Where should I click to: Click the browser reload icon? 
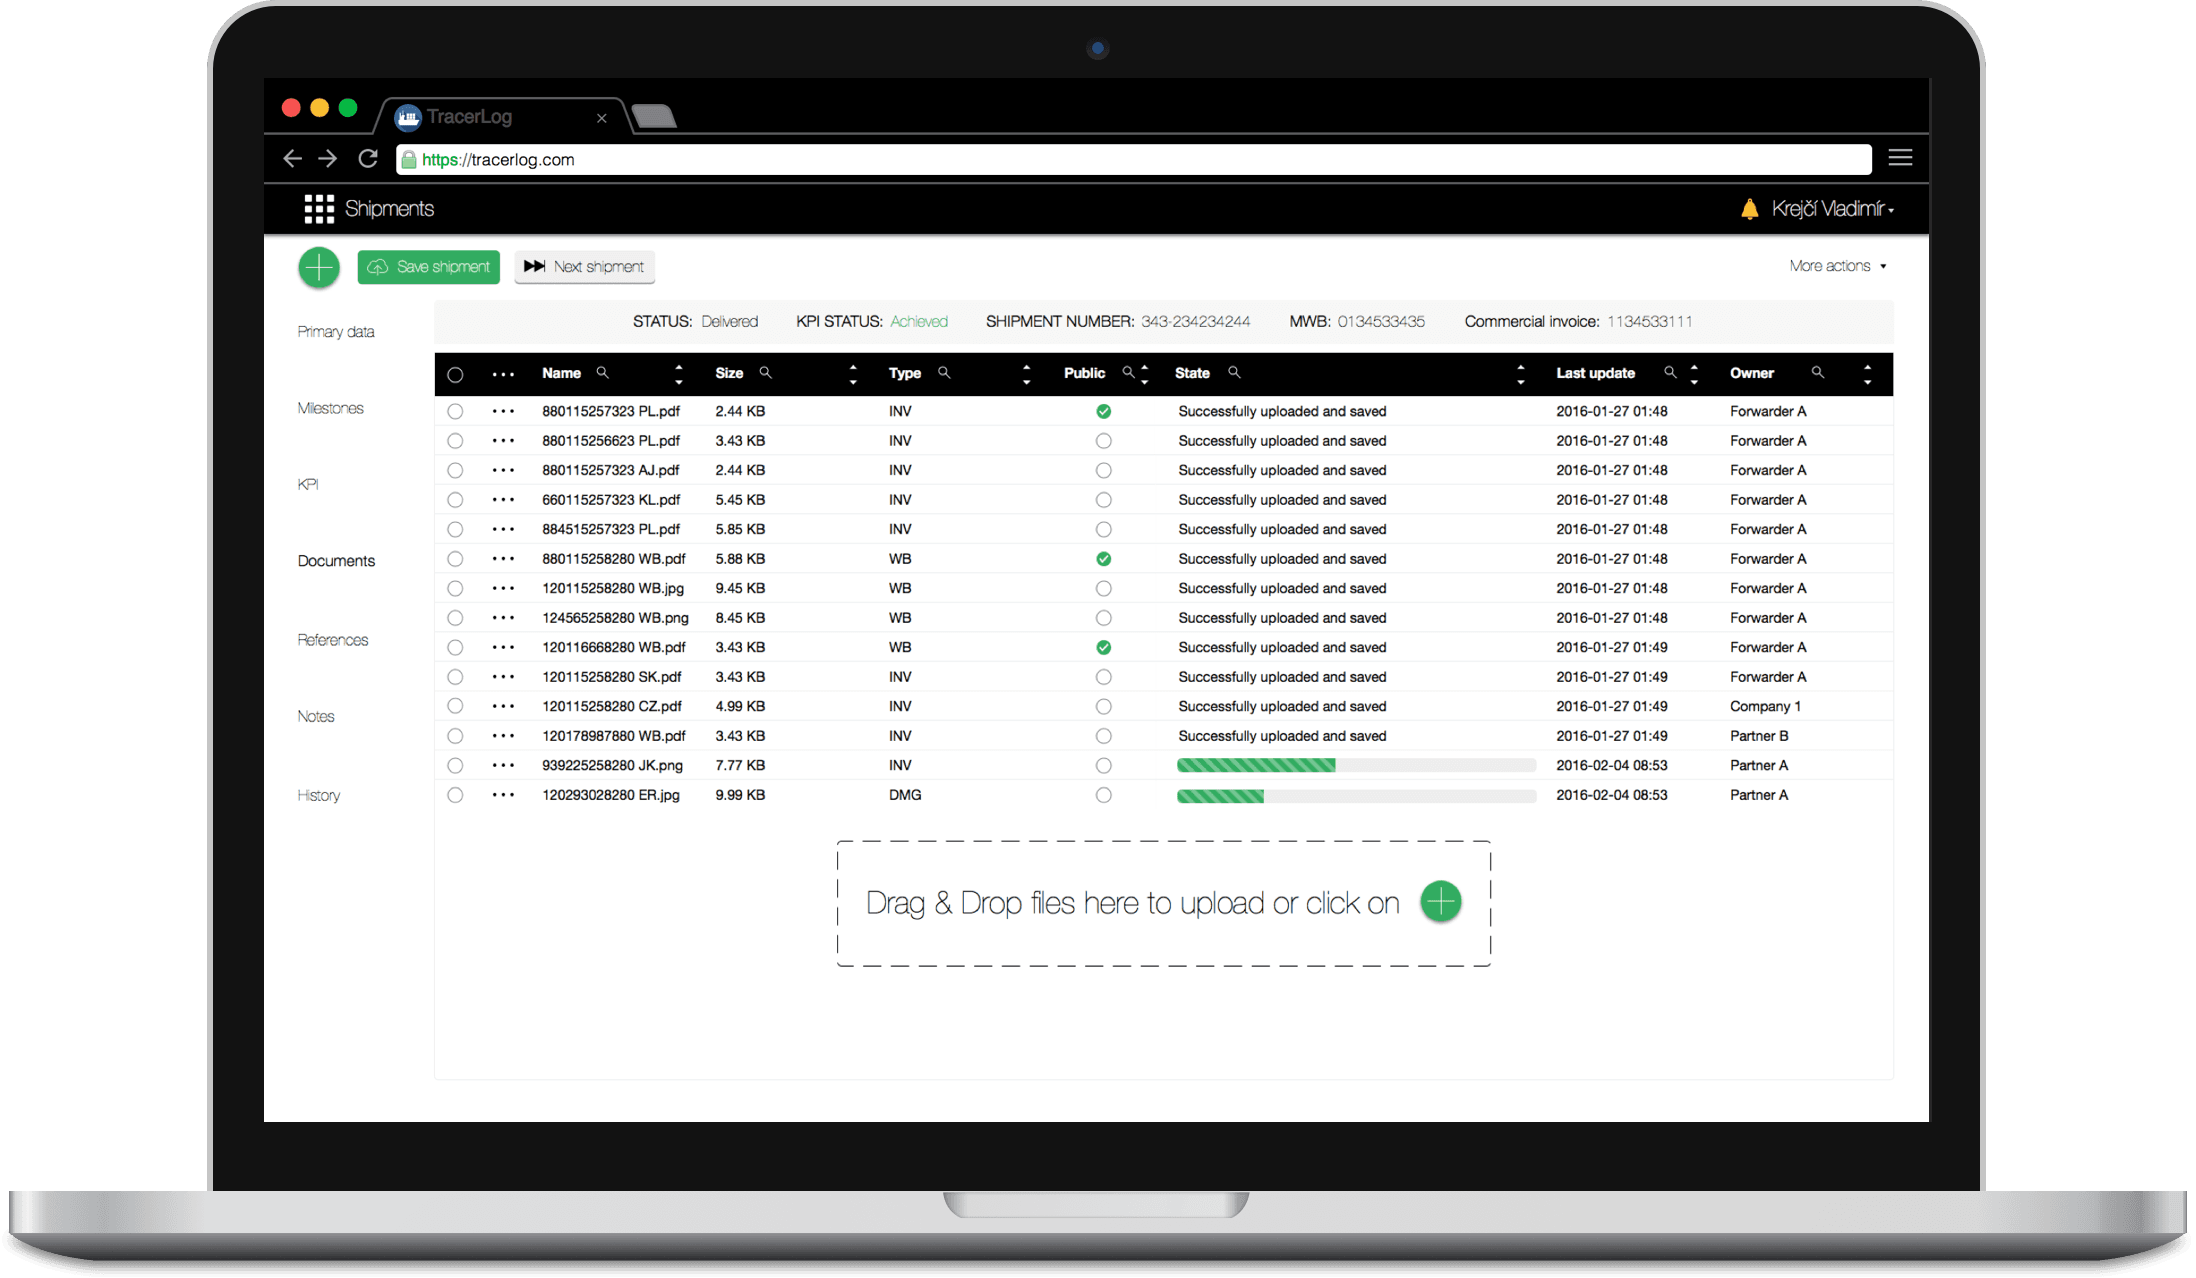pos(366,158)
